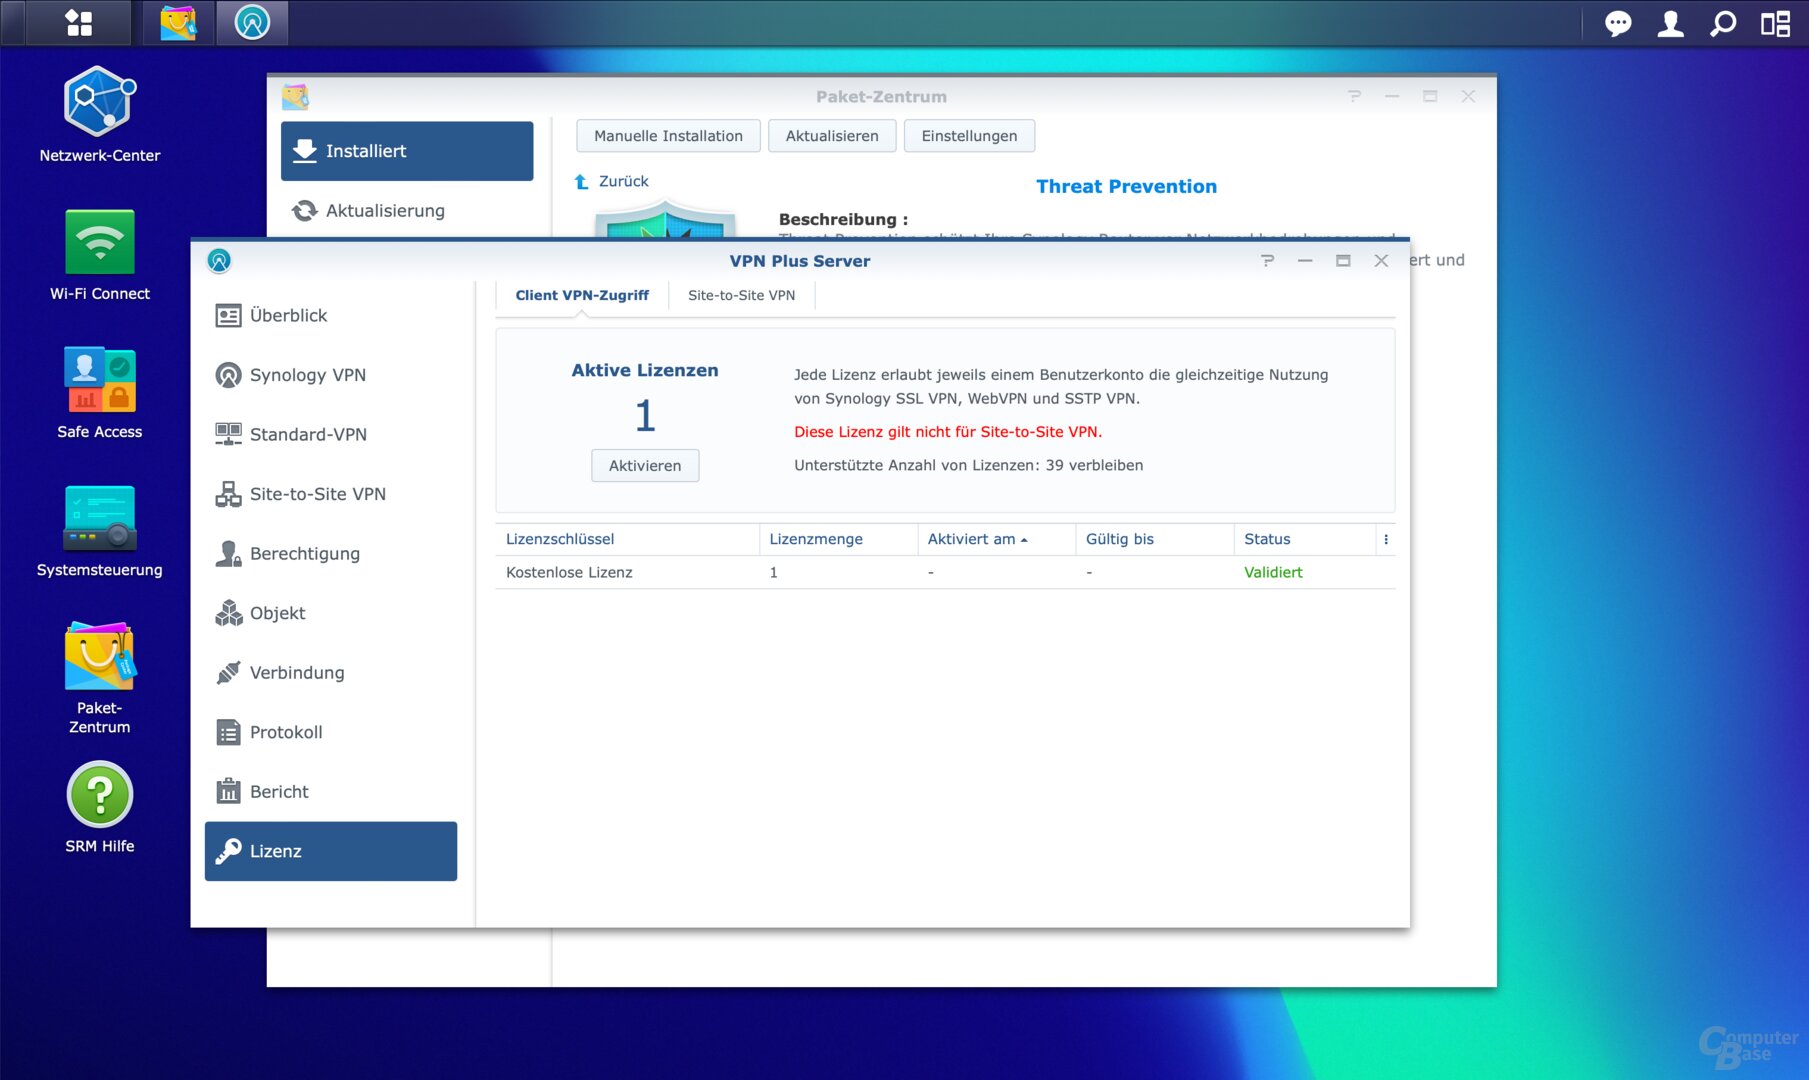Open the main menu grid icon
This screenshot has height=1080, width=1809.
click(x=78, y=23)
